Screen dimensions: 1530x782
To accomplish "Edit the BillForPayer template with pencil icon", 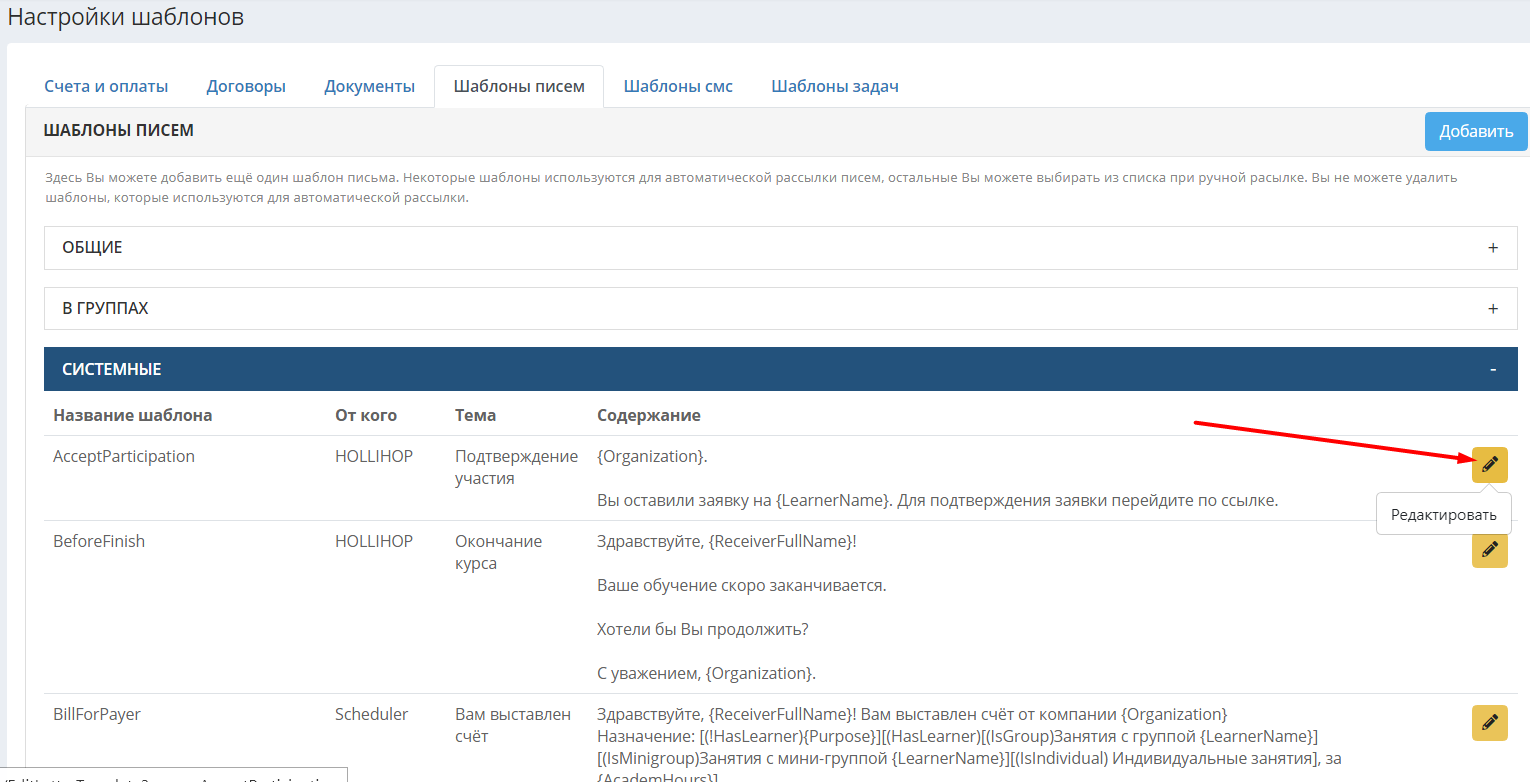I will pos(1489,723).
